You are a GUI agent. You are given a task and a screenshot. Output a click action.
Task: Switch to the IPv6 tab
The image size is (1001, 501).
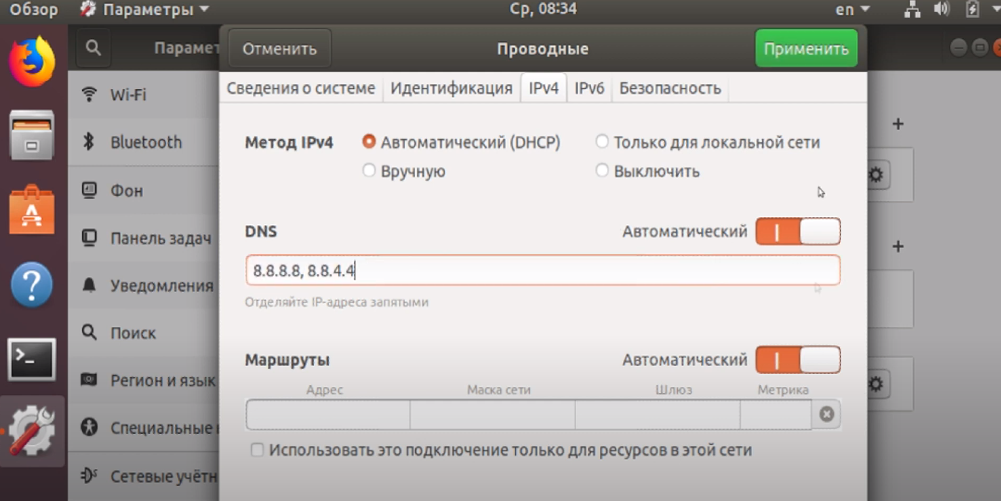pyautogui.click(x=589, y=88)
